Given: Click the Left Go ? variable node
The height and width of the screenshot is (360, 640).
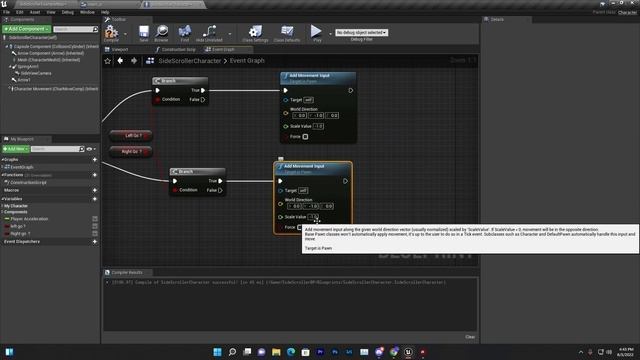Looking at the screenshot, I should 131,136.
